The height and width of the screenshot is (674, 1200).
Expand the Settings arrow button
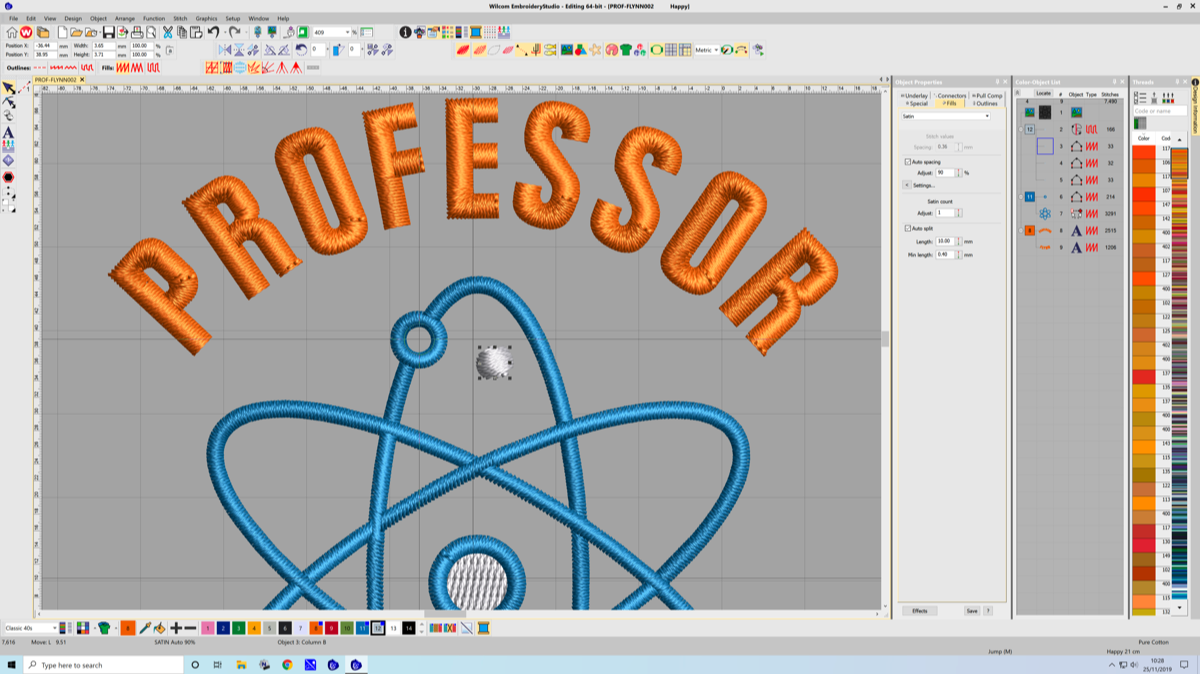point(906,185)
